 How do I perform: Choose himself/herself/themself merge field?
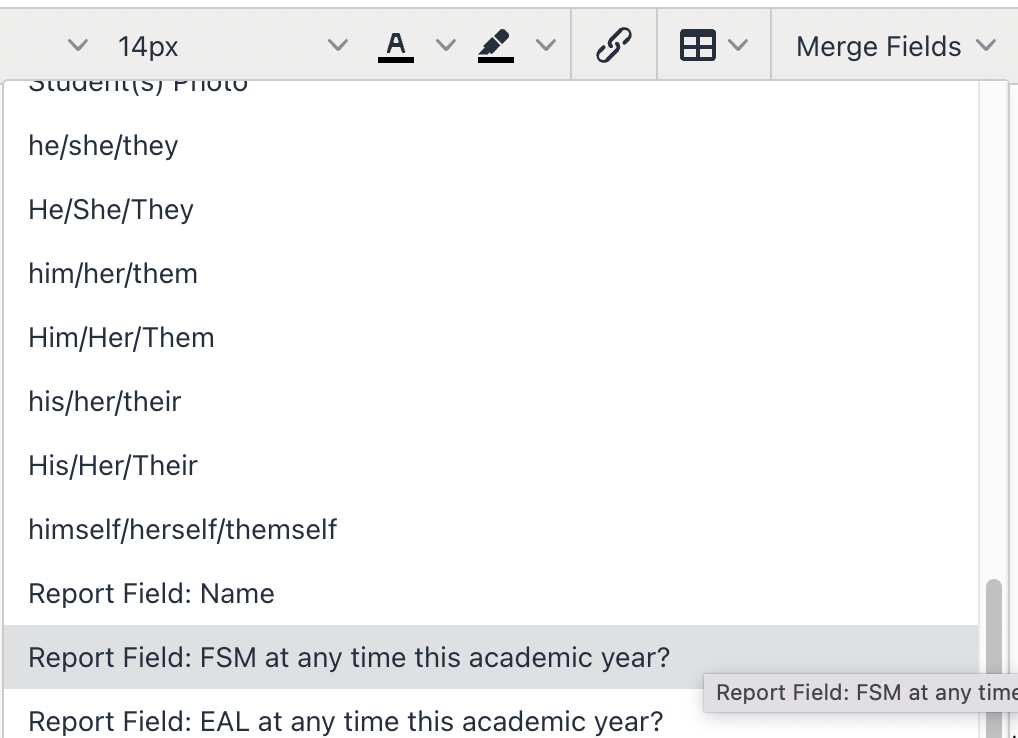(183, 530)
